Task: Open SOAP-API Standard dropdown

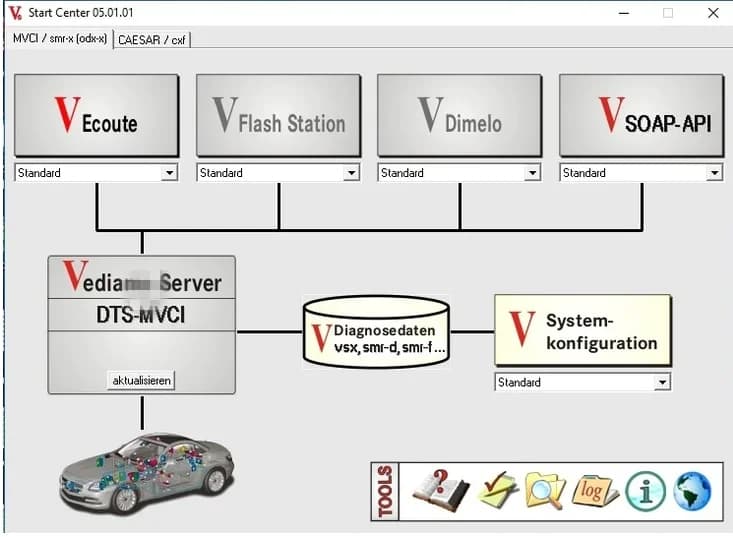Action: coord(641,173)
